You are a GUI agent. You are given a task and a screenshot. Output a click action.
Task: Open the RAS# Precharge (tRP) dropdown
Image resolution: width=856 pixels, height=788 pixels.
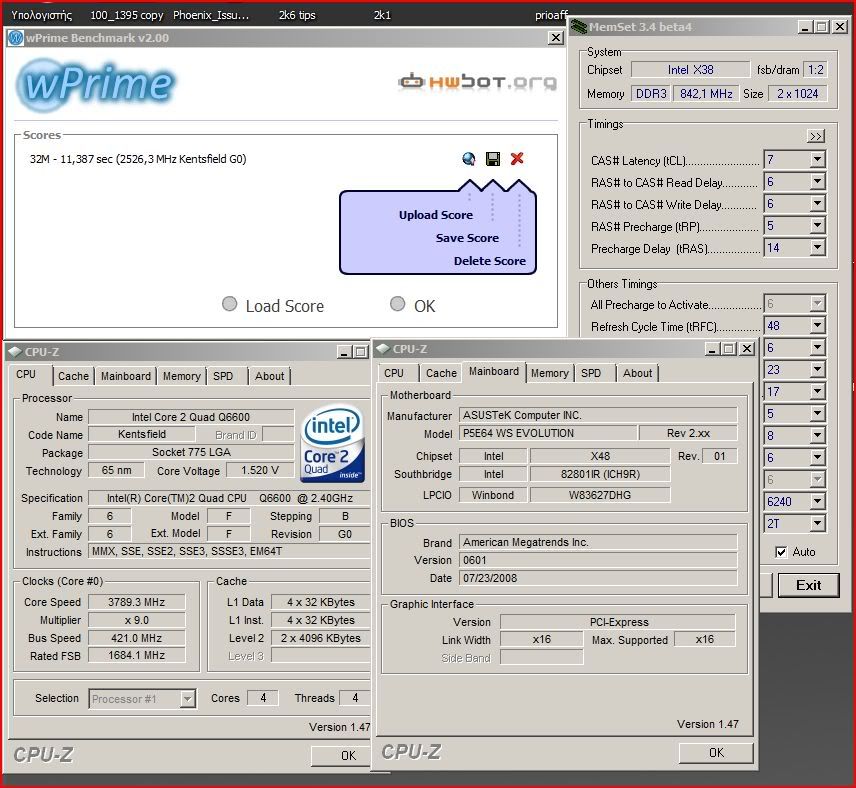[817, 225]
